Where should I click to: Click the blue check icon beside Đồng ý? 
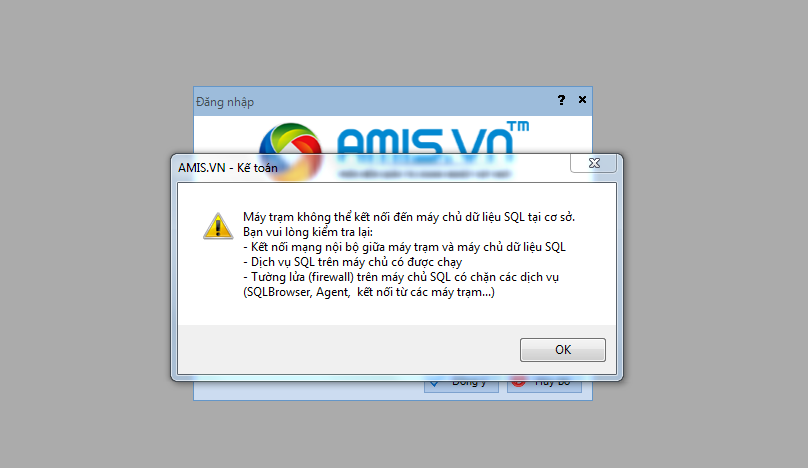(x=434, y=383)
